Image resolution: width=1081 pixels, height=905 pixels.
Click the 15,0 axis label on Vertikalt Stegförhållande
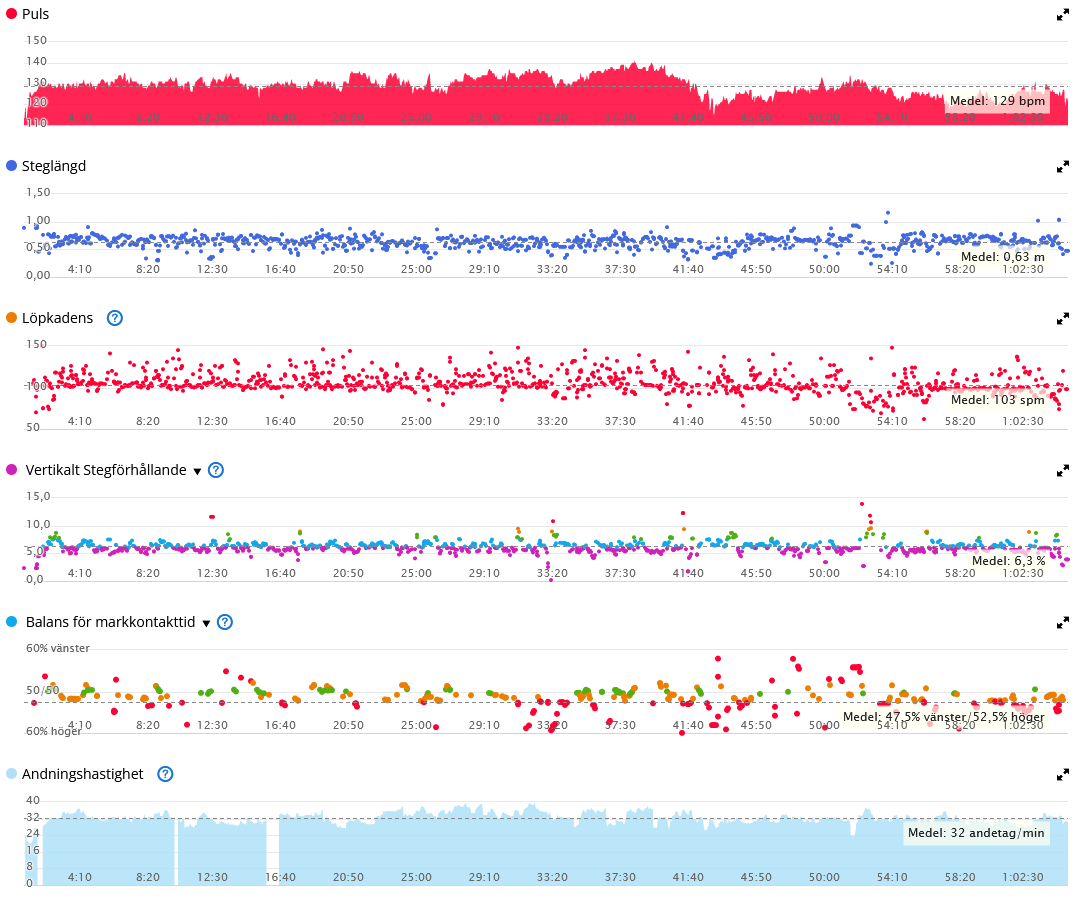(39, 496)
